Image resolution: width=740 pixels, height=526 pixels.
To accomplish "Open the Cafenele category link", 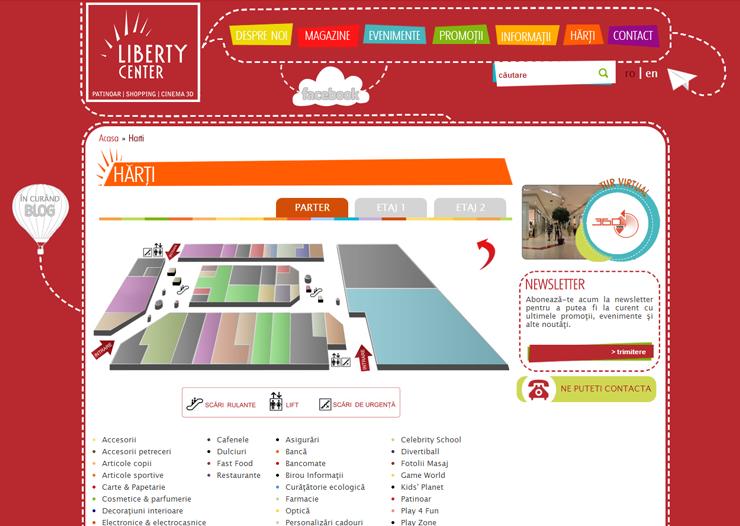I will pyautogui.click(x=232, y=440).
